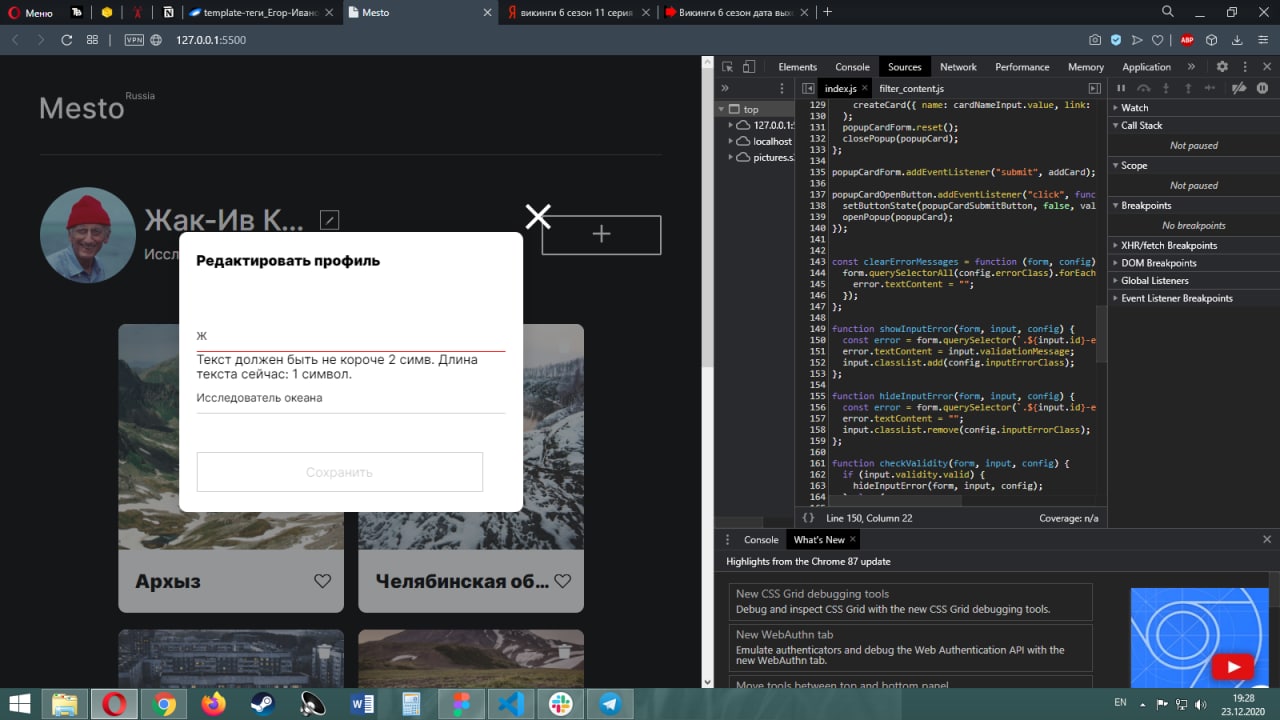The image size is (1280, 720).
Task: Toggle deactivate breakpoints icon
Action: pos(1240,88)
